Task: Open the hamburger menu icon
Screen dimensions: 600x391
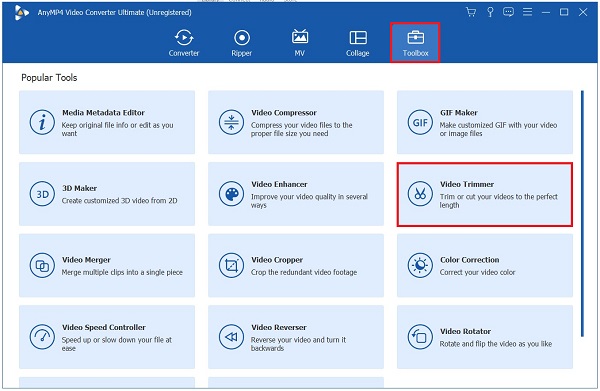Action: tap(527, 12)
